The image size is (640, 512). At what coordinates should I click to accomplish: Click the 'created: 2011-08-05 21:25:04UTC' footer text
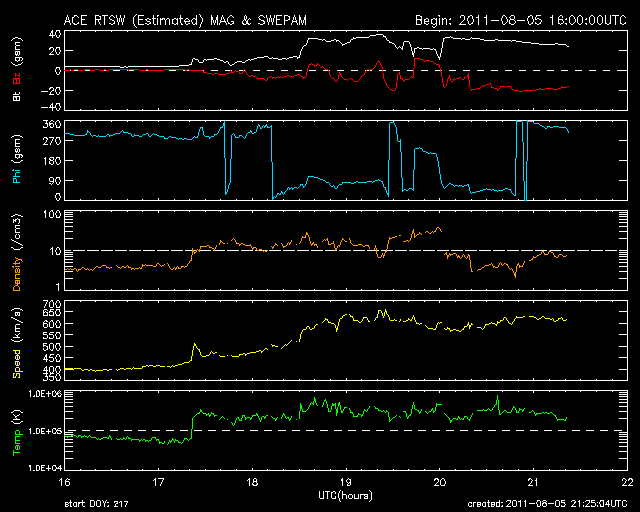[x=547, y=504]
